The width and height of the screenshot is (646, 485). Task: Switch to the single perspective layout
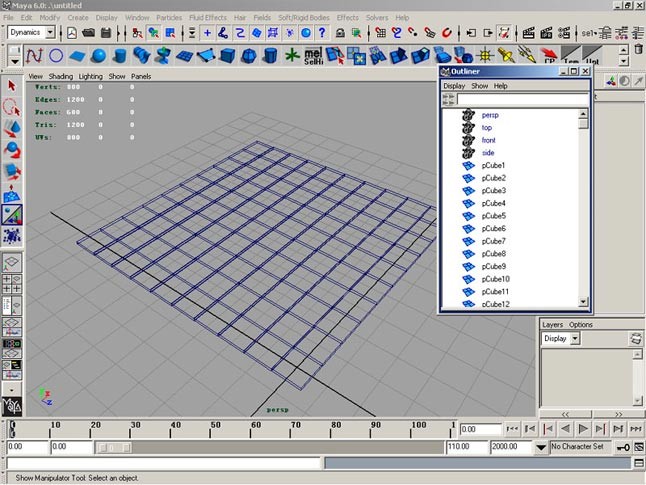pyautogui.click(x=12, y=262)
